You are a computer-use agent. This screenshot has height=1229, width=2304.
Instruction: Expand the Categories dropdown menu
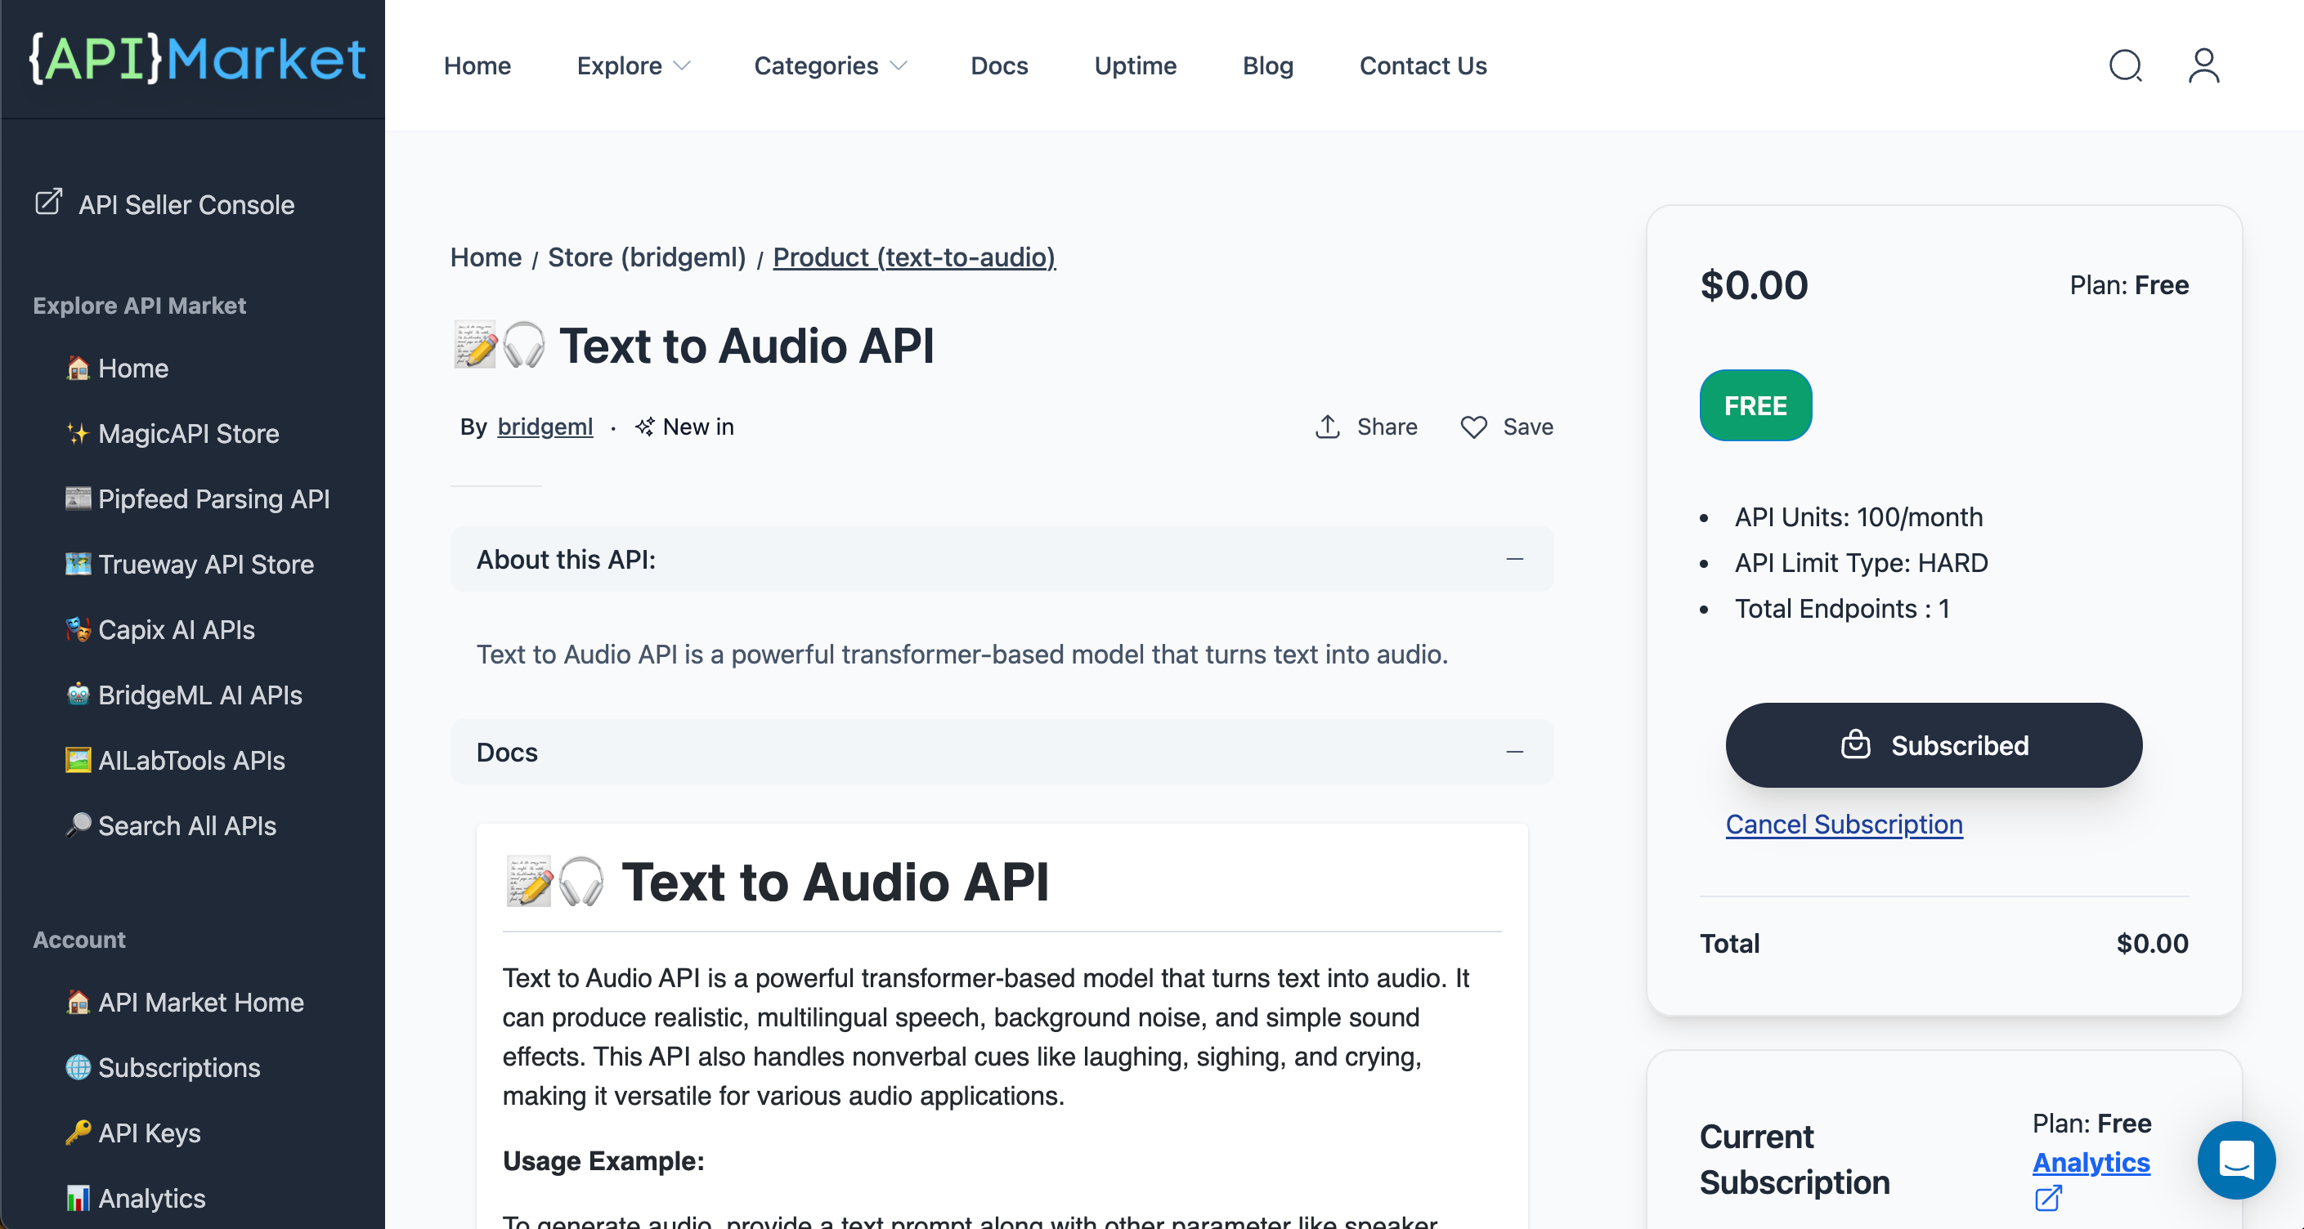829,66
